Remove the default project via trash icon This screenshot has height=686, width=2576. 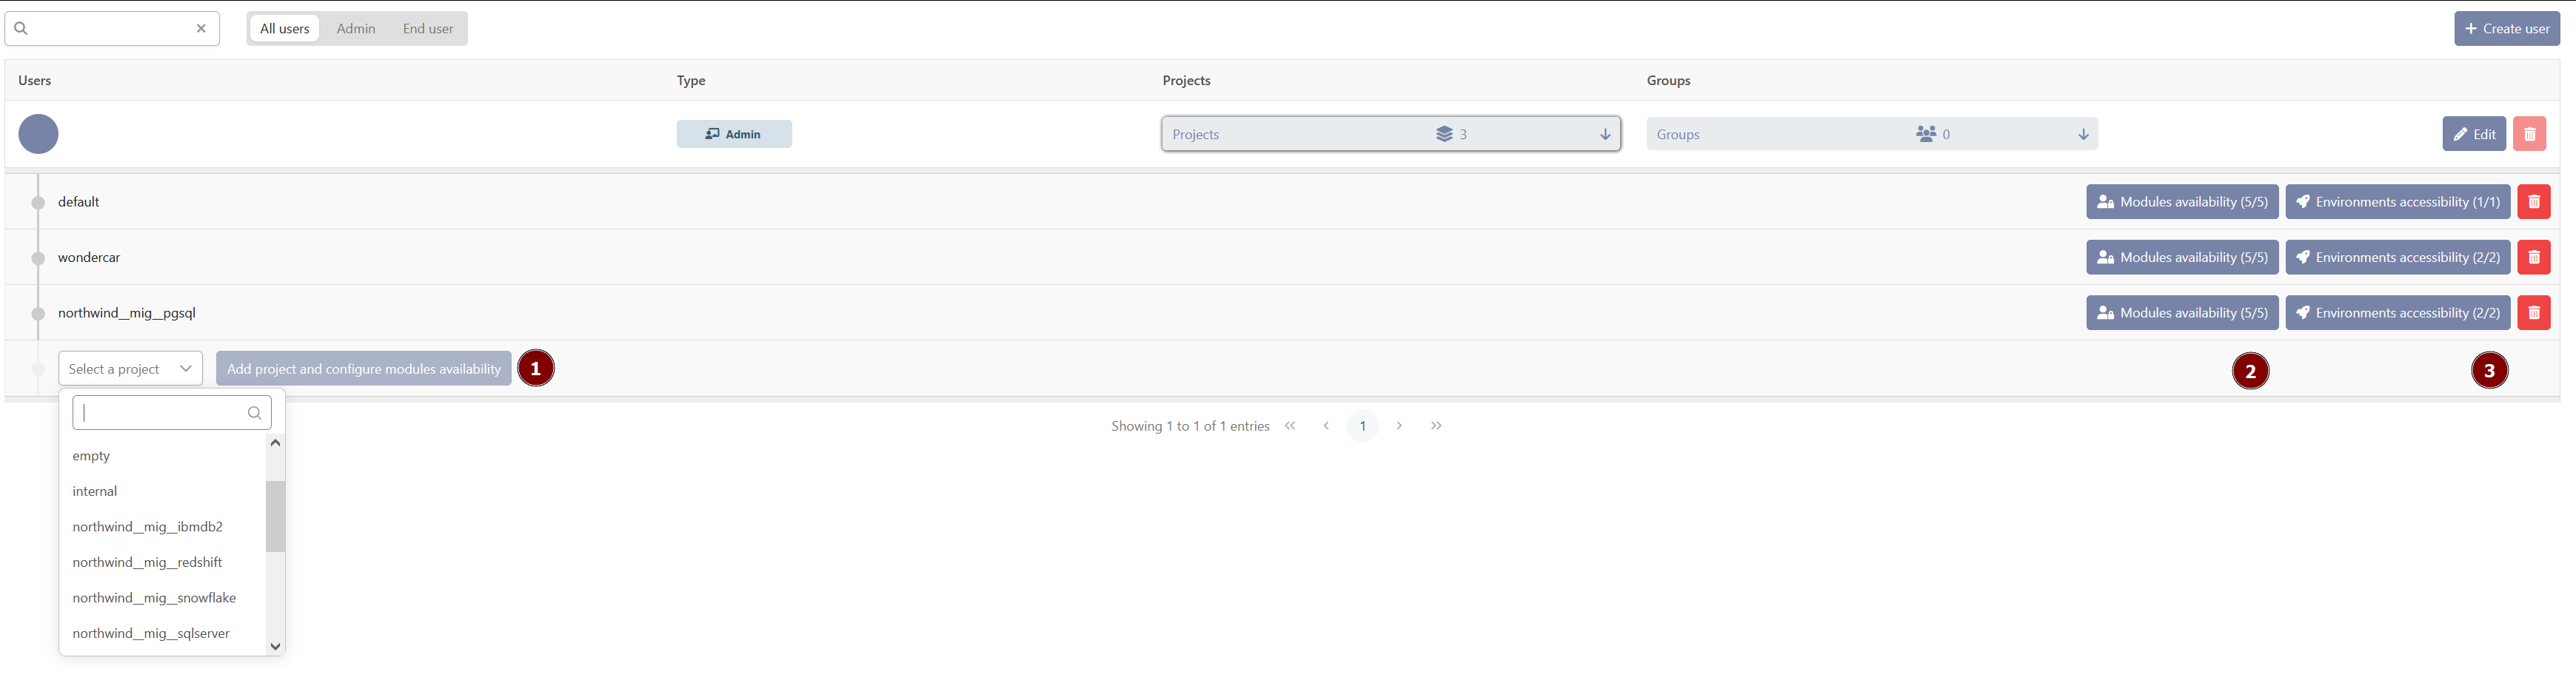pos(2533,202)
